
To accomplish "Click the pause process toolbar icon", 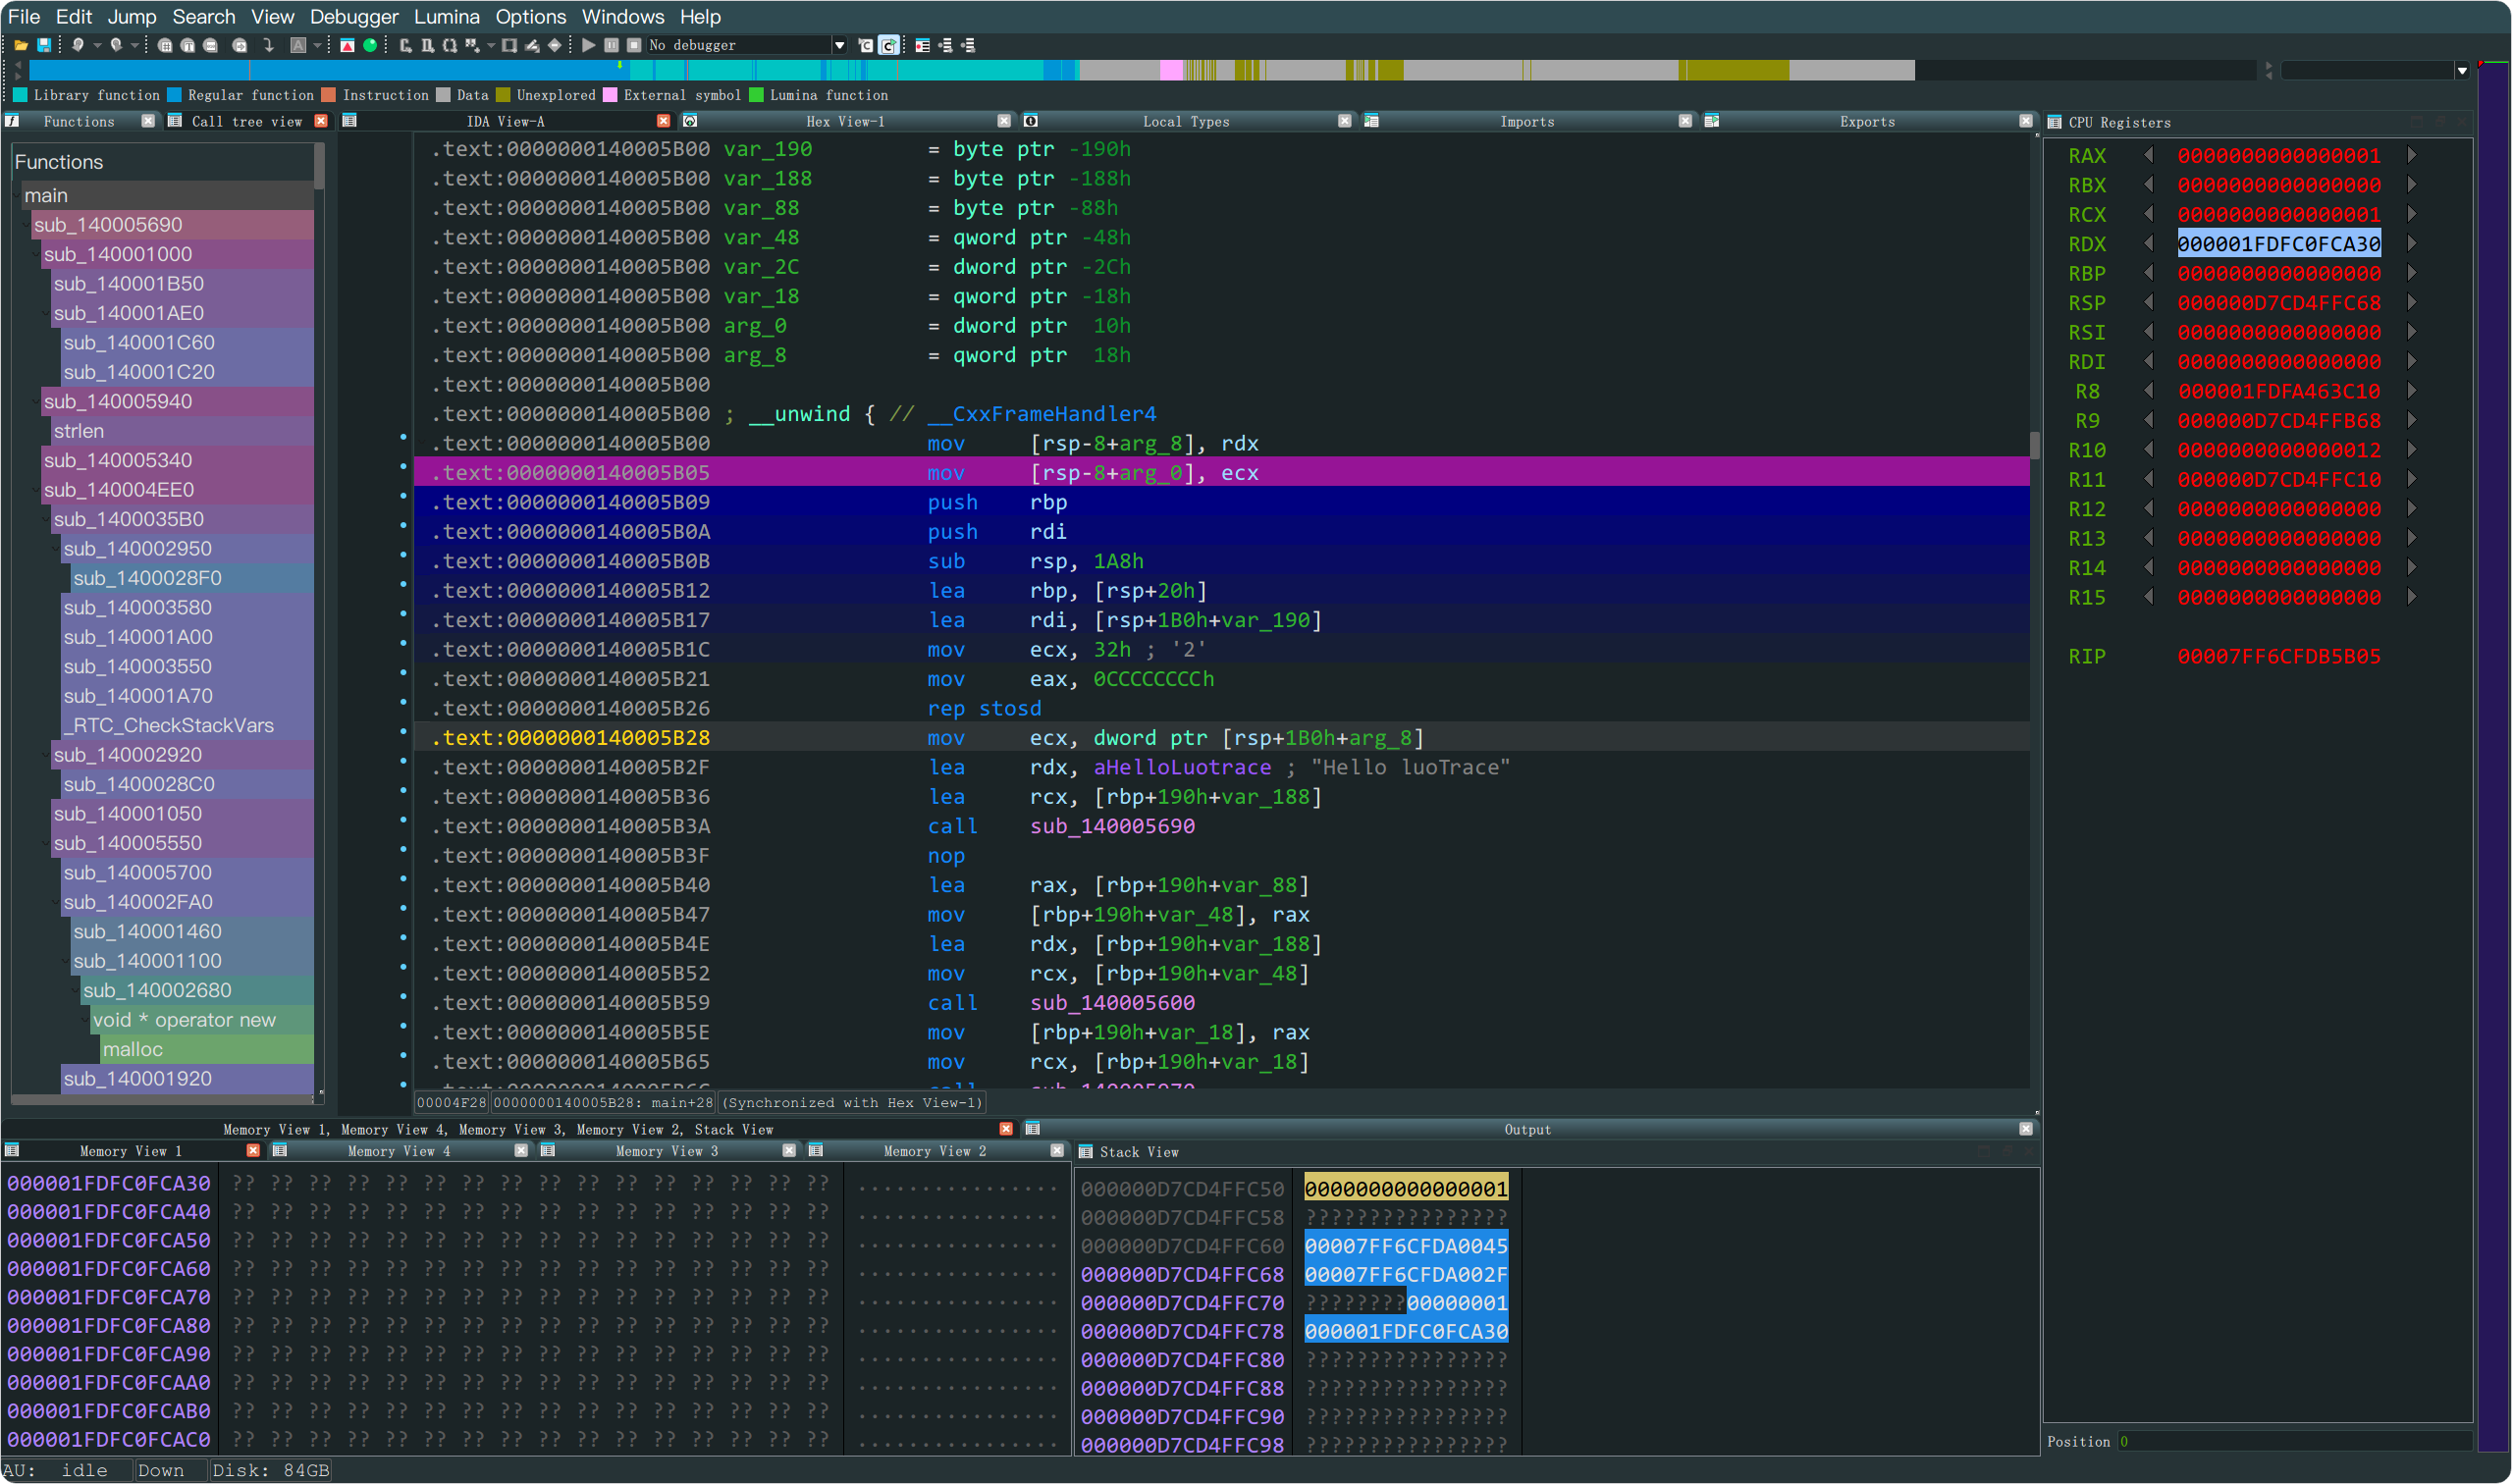I will (611, 45).
